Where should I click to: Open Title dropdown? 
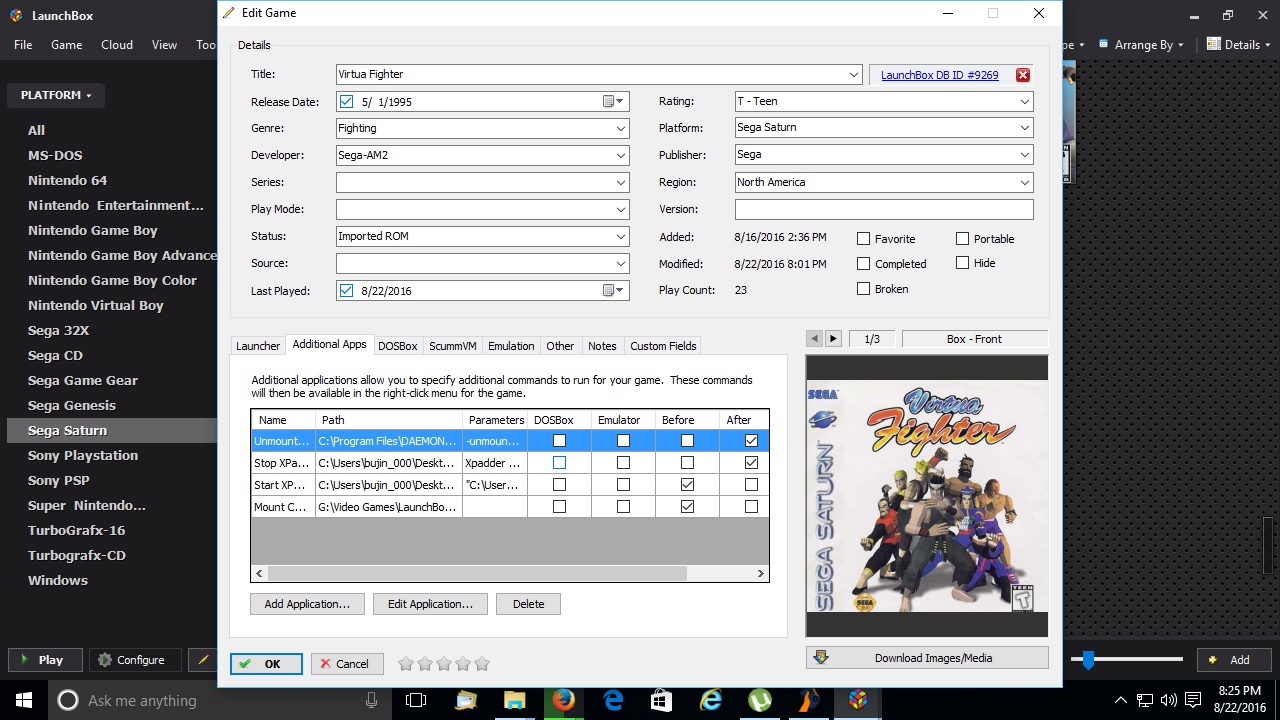pos(853,74)
